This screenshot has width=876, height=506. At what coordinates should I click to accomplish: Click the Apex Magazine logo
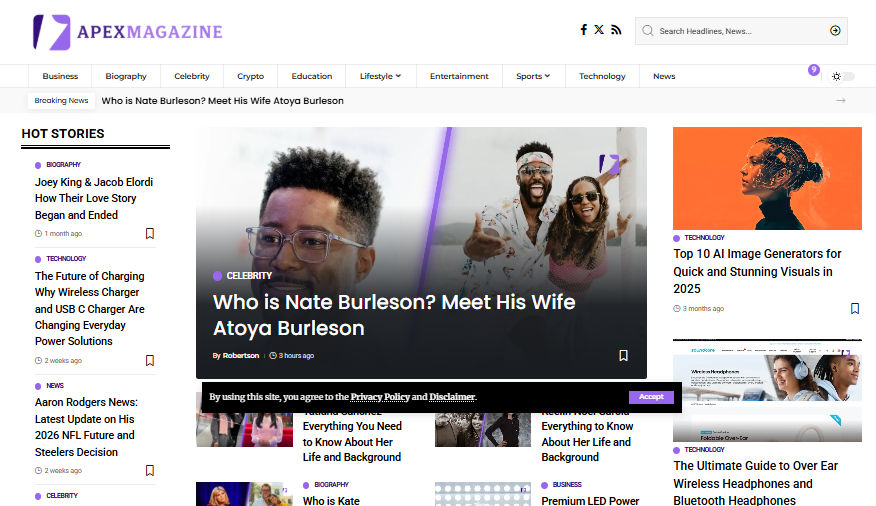click(x=127, y=32)
